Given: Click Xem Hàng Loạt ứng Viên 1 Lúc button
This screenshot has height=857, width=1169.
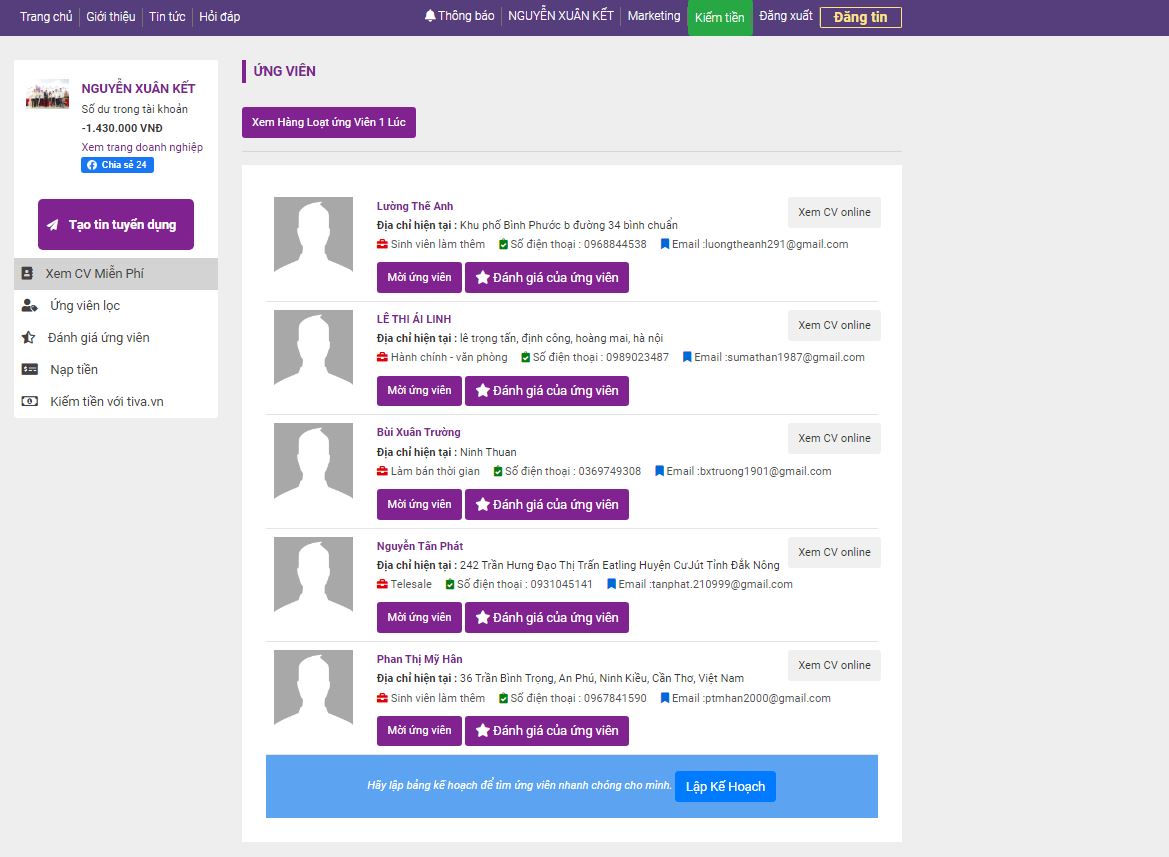Looking at the screenshot, I should (x=329, y=122).
